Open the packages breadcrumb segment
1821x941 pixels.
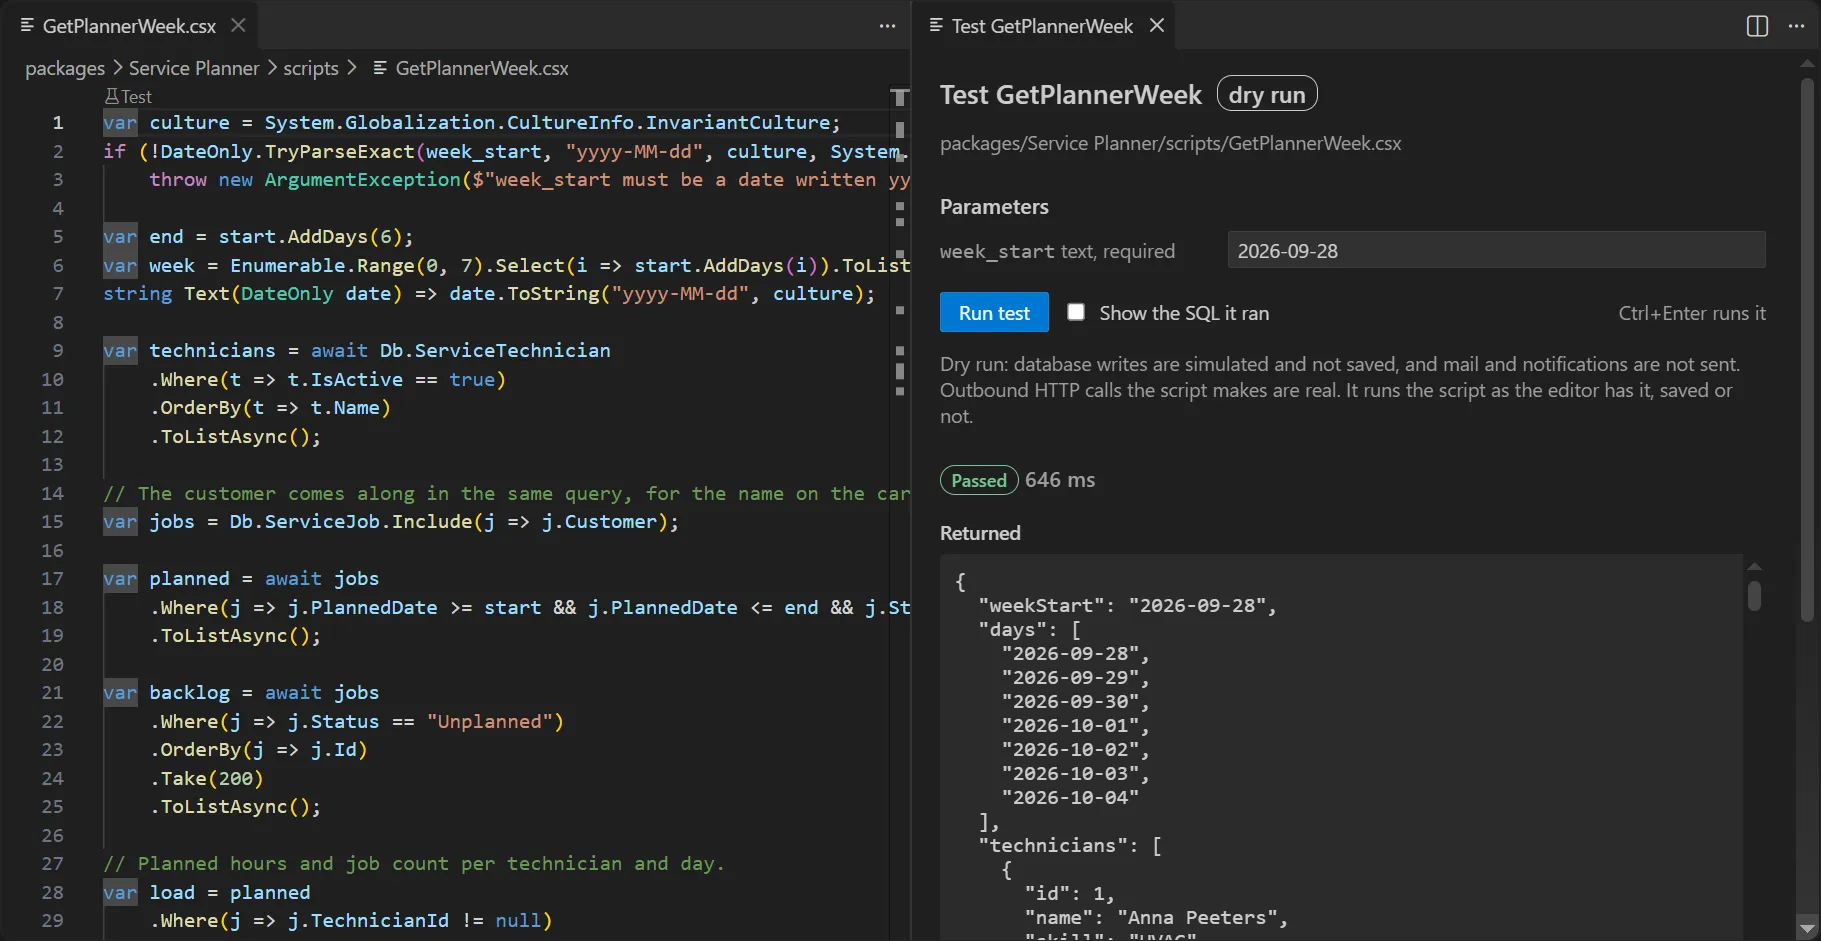(65, 68)
